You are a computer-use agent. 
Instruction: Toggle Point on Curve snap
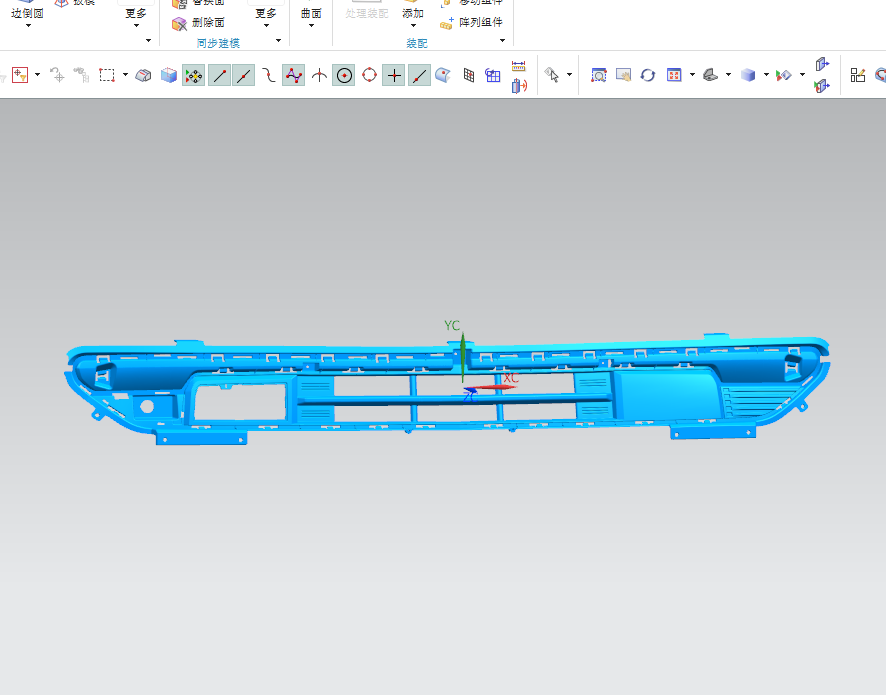[419, 75]
